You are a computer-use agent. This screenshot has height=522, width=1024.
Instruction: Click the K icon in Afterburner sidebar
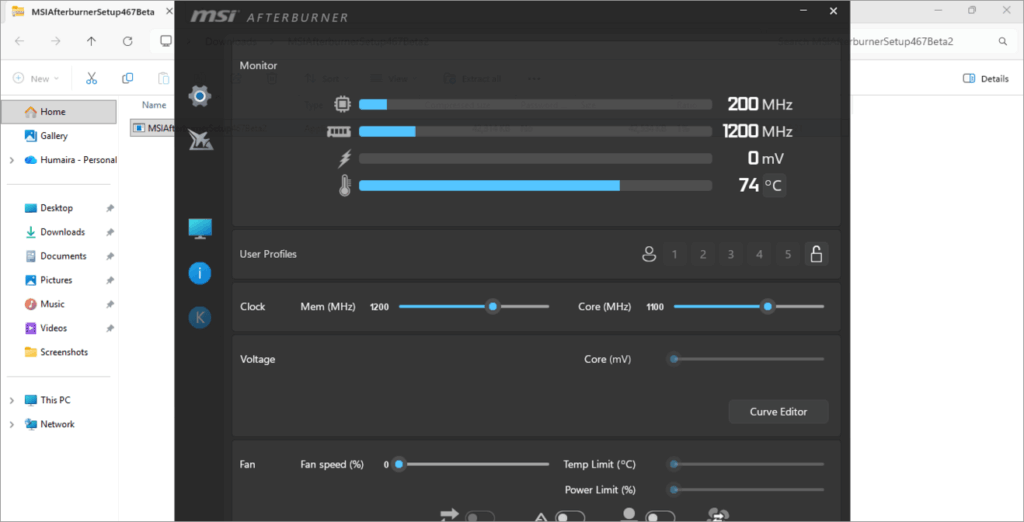[x=200, y=318]
